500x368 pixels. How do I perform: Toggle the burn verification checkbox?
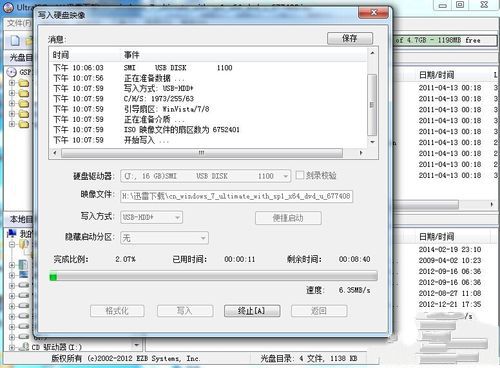(x=300, y=175)
